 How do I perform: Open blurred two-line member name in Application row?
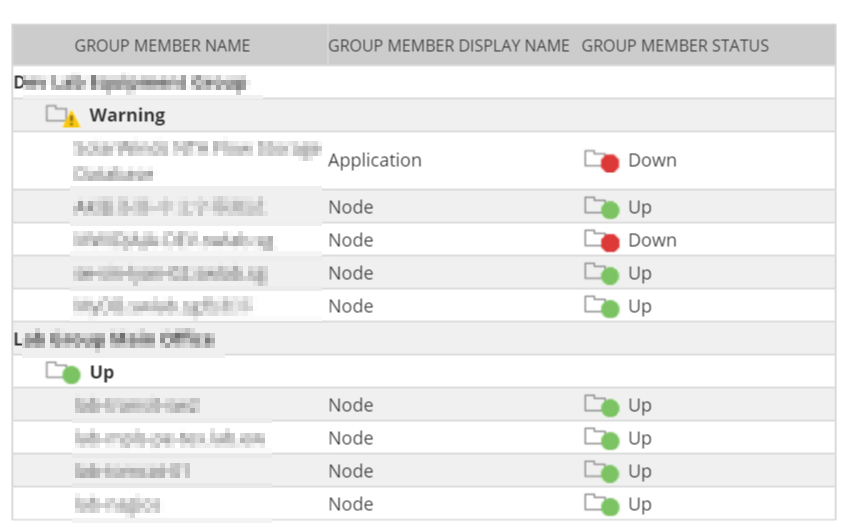pyautogui.click(x=197, y=161)
